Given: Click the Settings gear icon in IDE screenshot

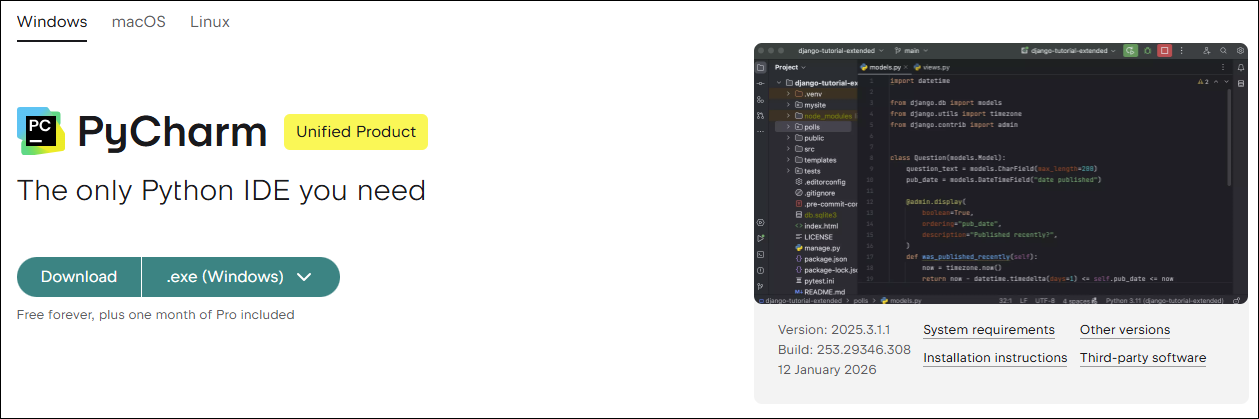Looking at the screenshot, I should coord(1240,50).
